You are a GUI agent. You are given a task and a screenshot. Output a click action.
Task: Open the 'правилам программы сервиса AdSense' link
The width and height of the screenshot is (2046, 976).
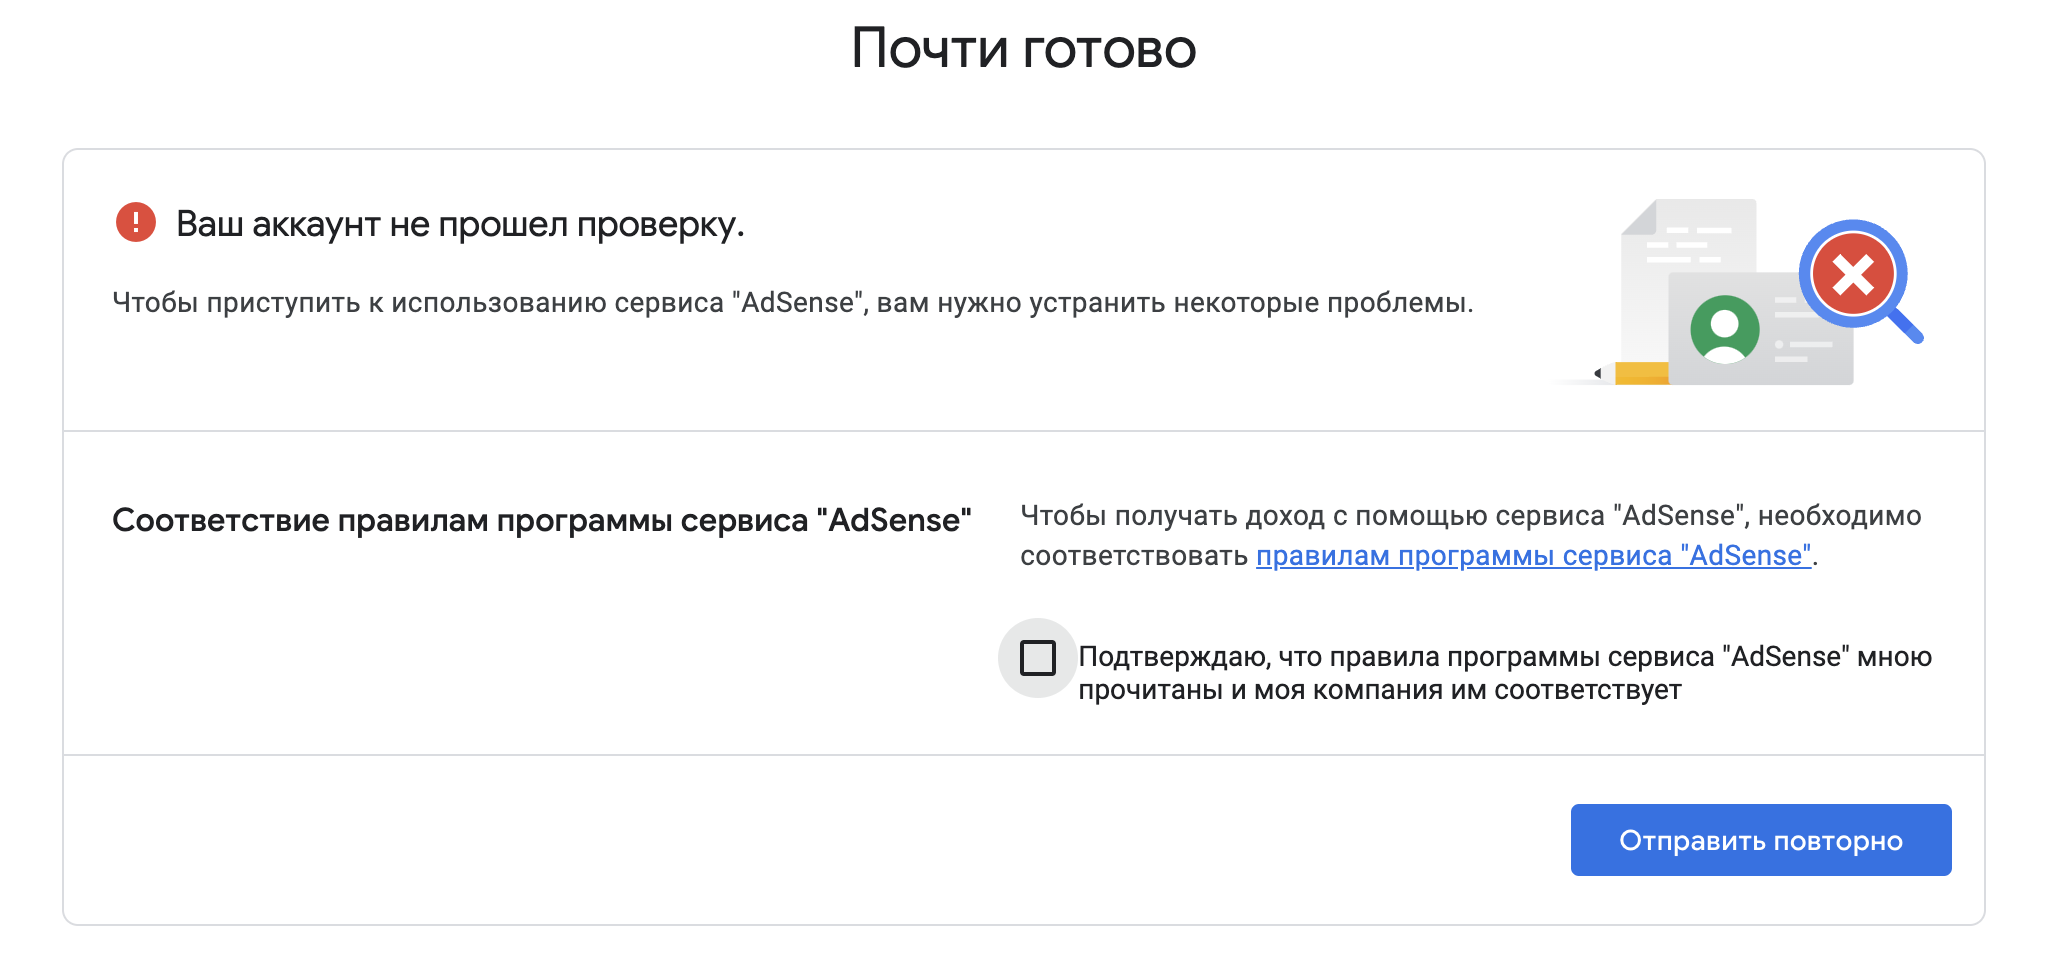pos(1534,556)
